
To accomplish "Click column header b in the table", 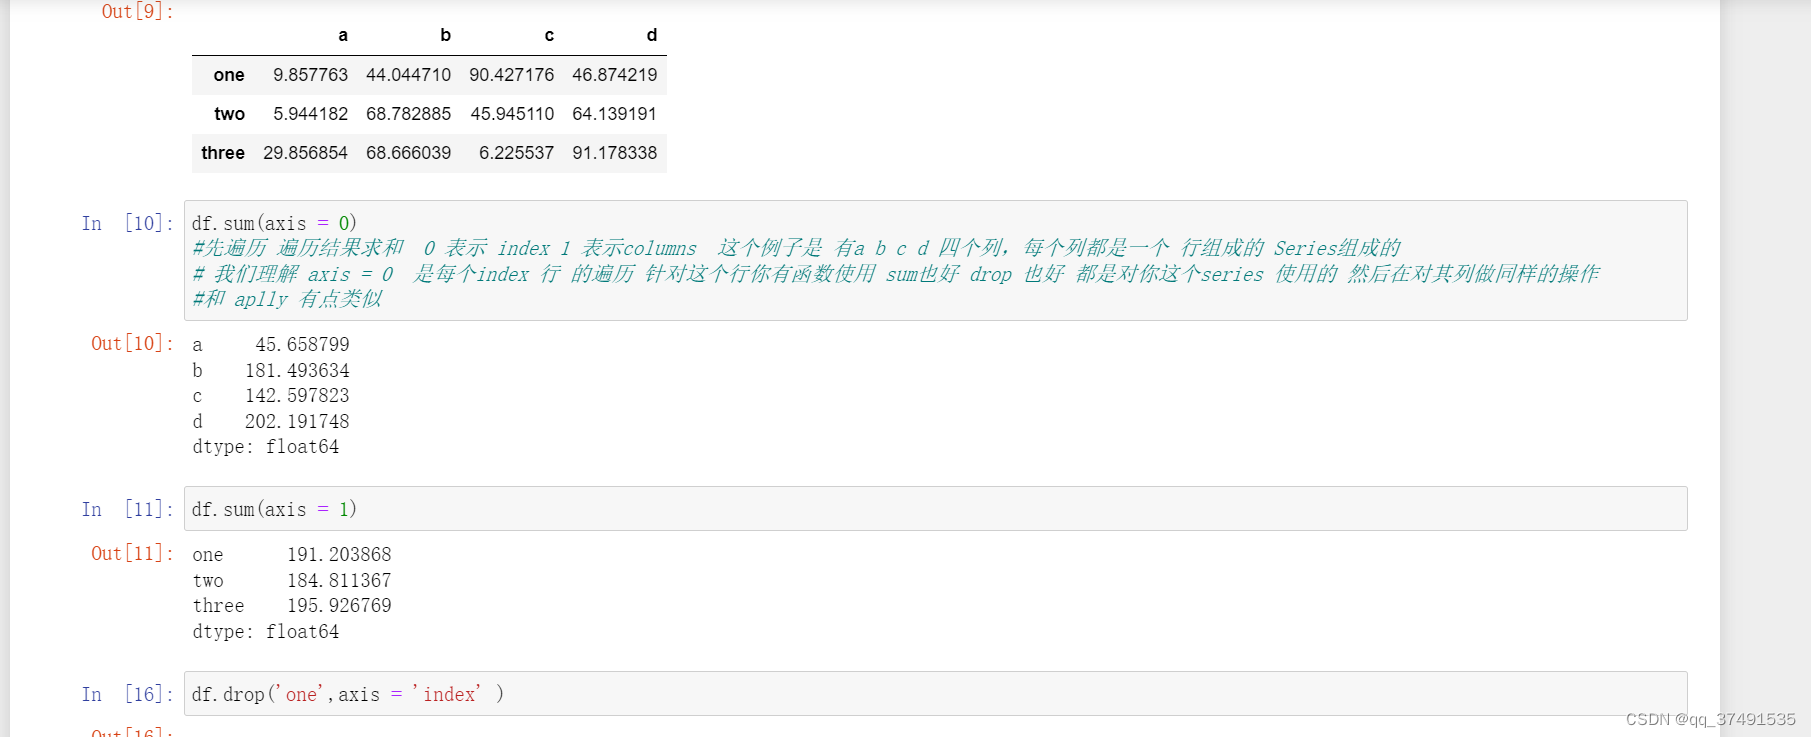I will tap(446, 35).
